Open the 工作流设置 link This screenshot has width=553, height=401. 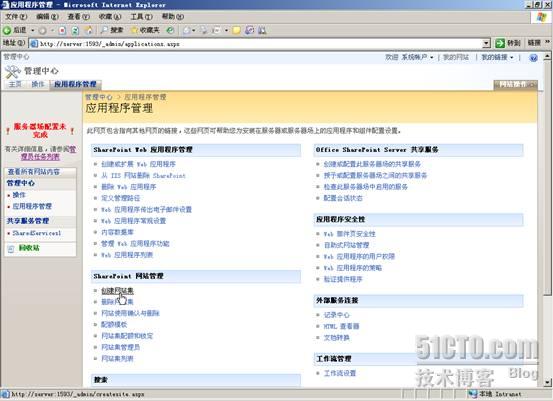[340, 373]
